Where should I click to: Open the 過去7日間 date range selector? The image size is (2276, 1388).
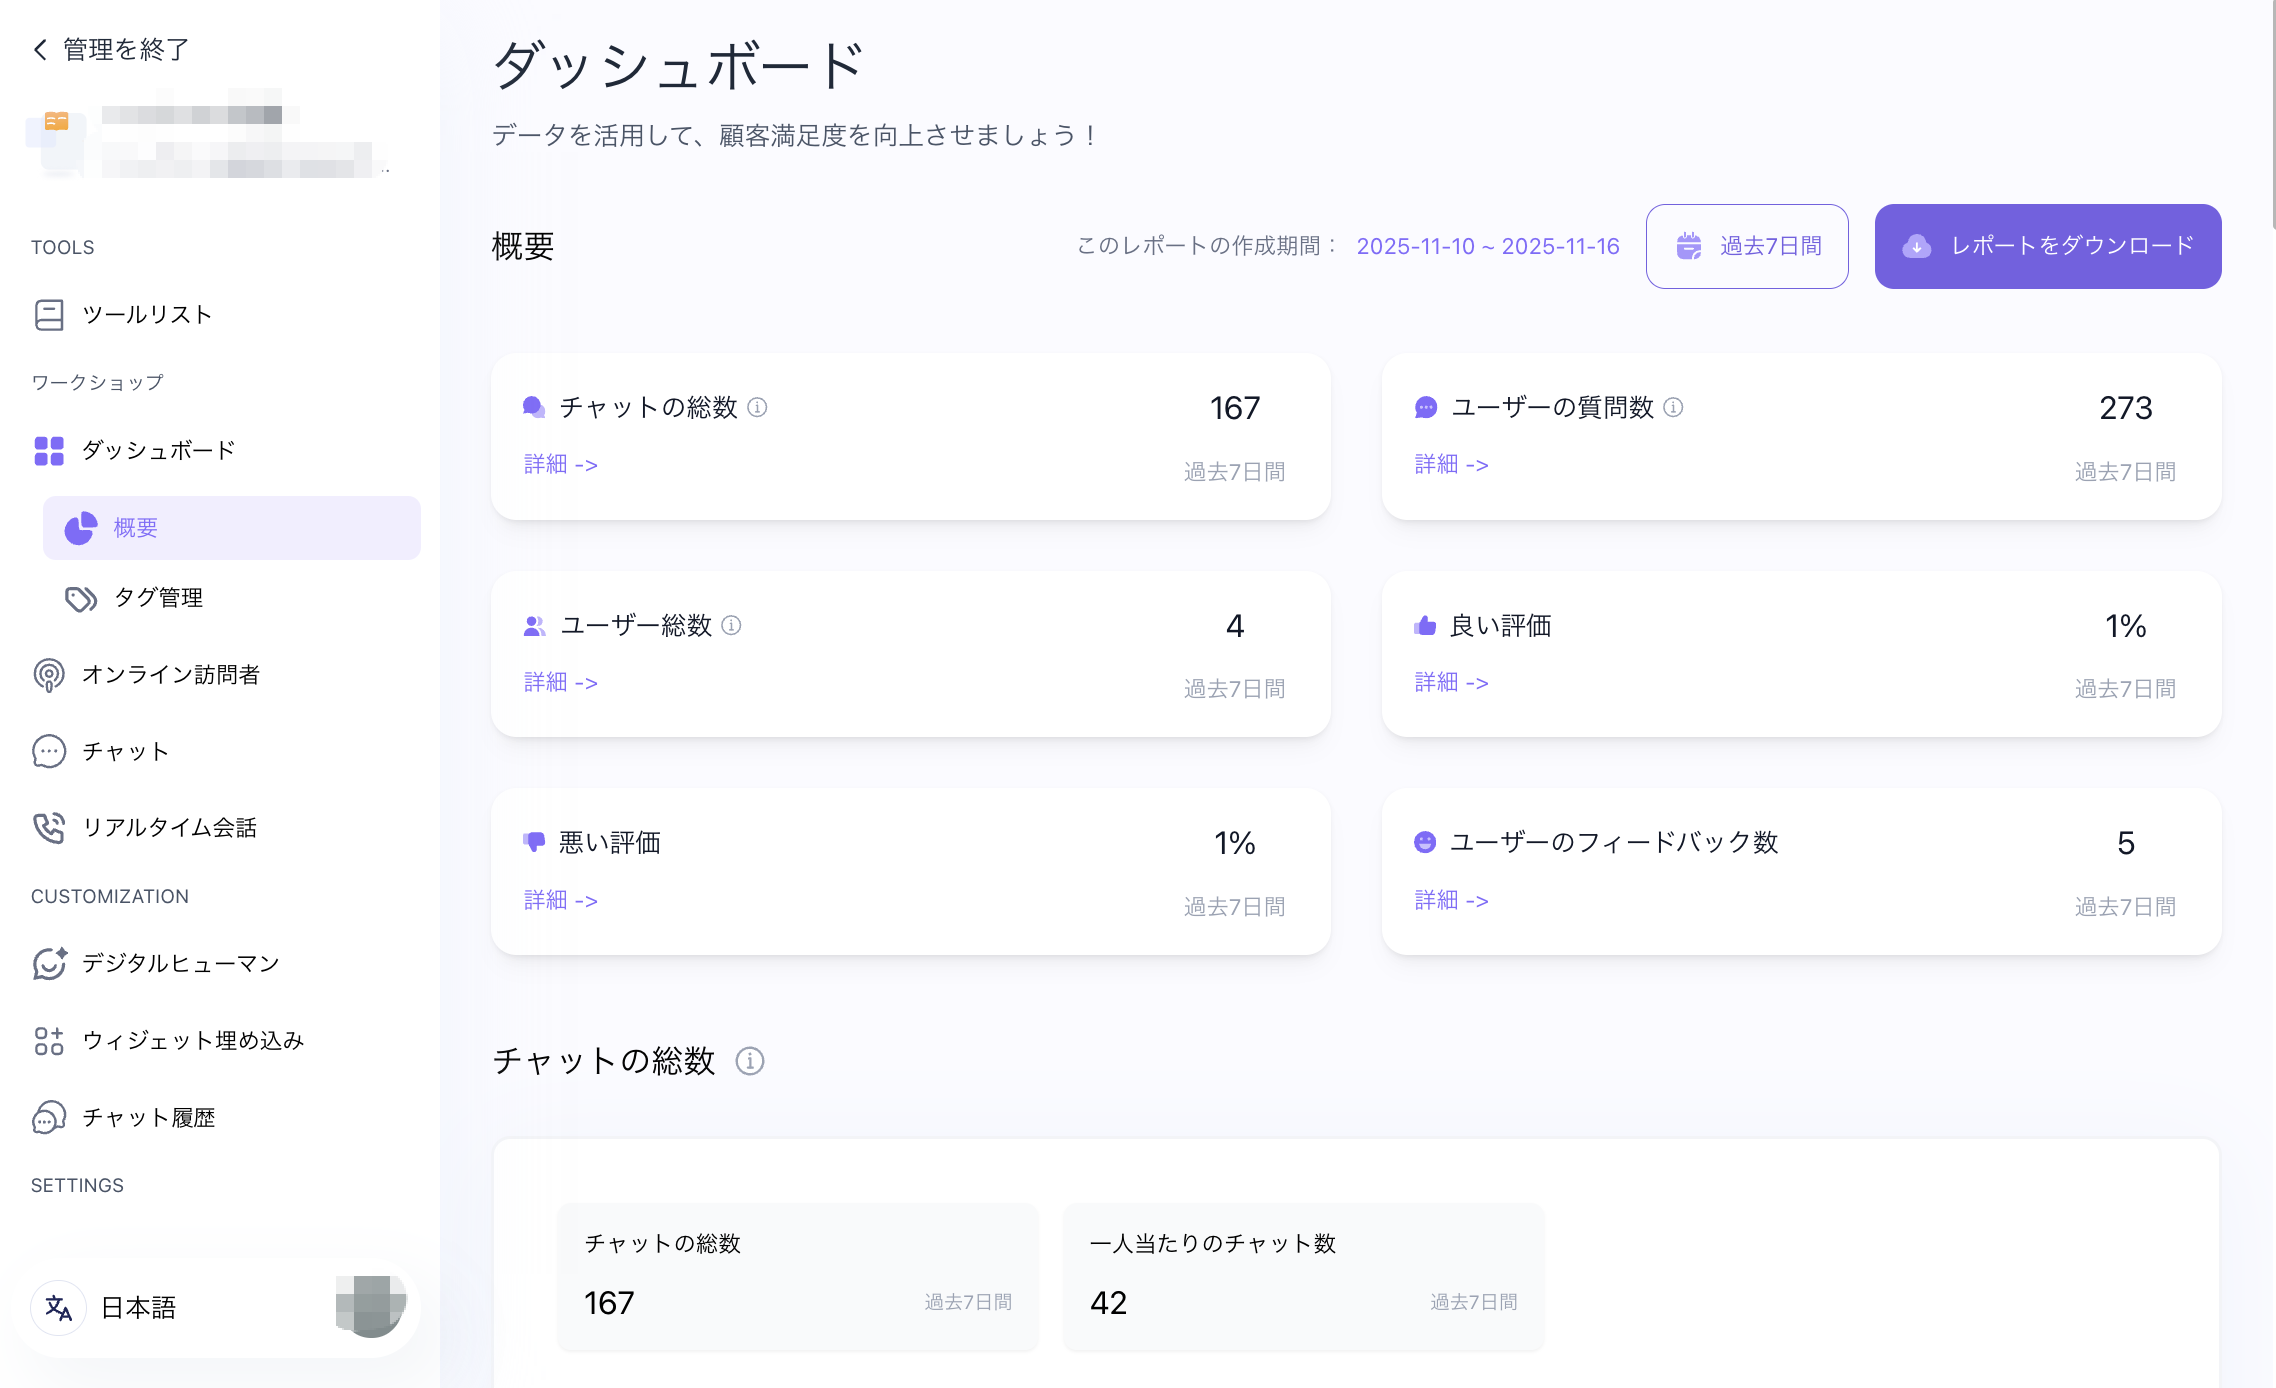1747,246
